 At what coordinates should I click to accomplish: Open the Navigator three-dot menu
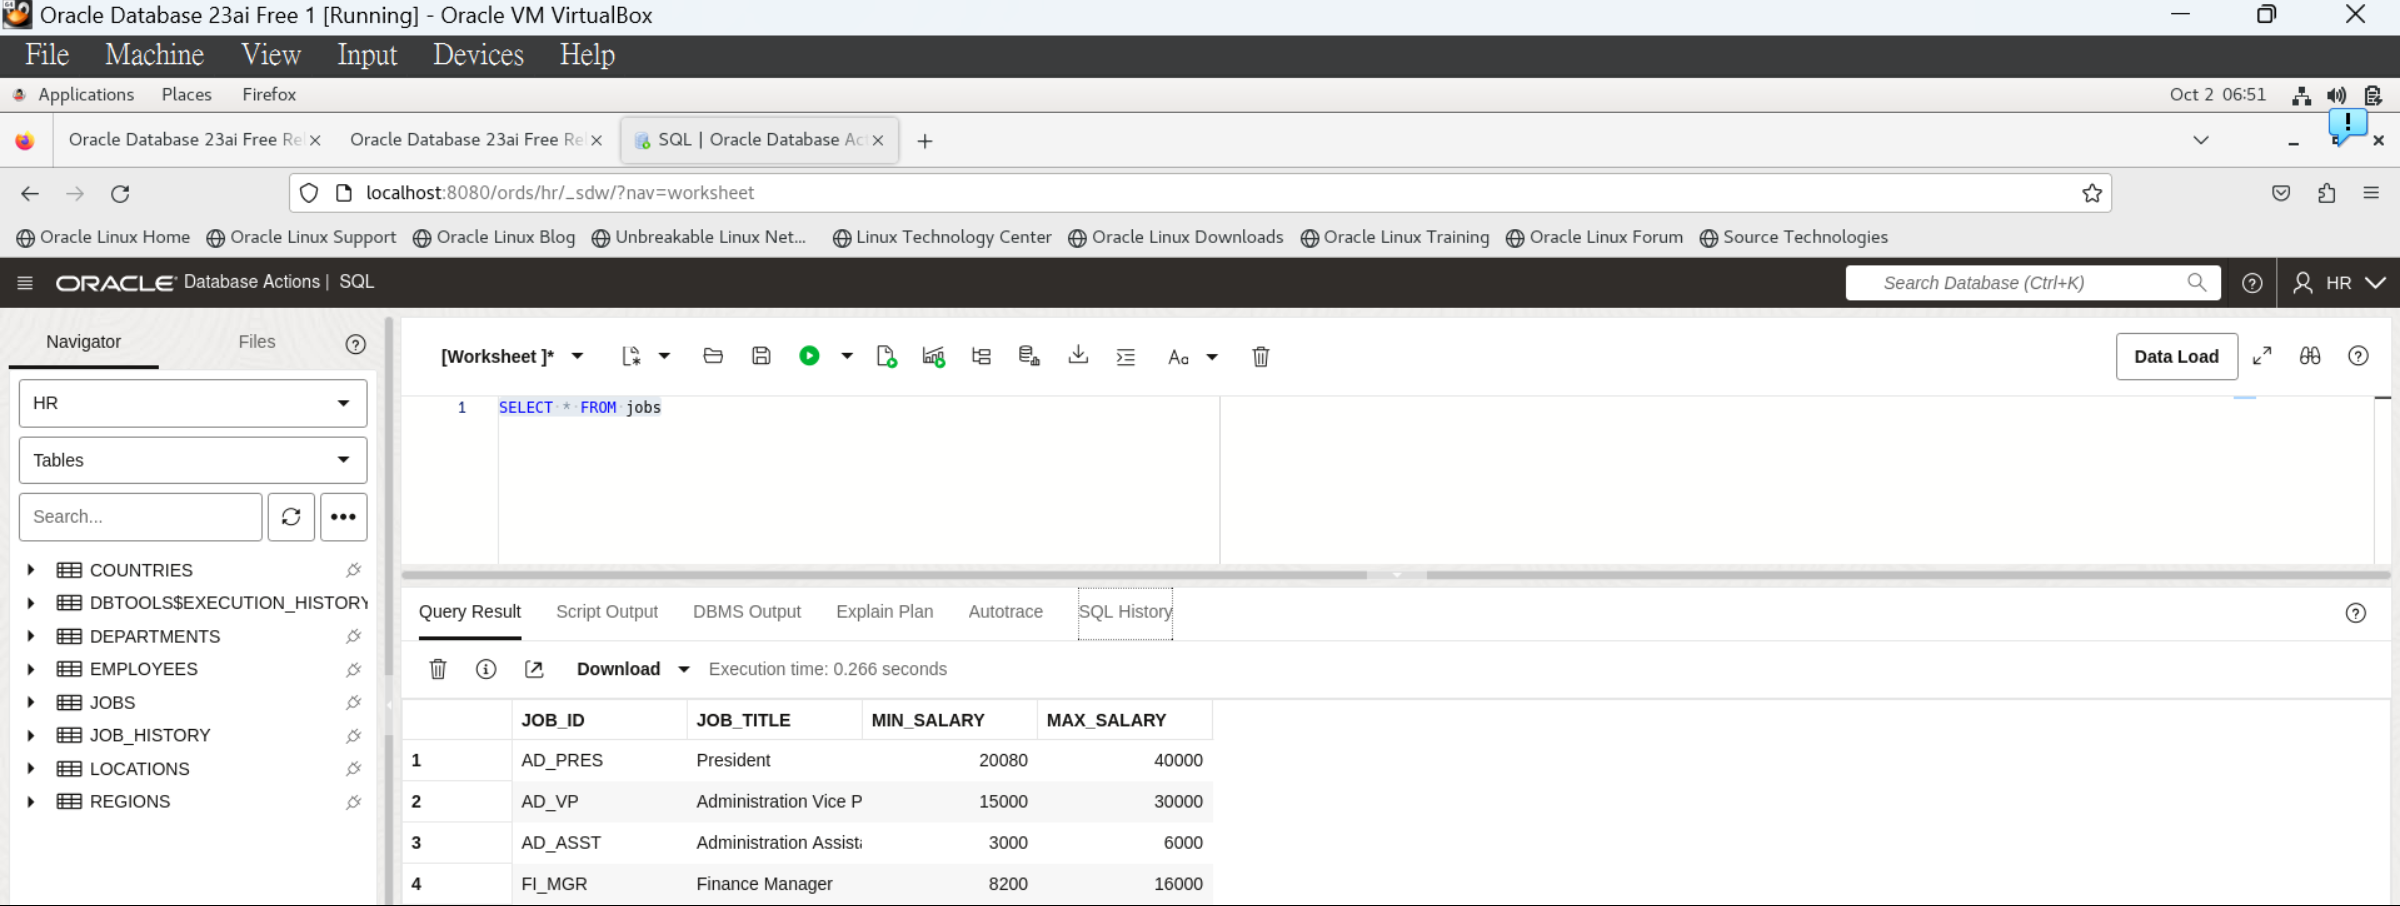point(343,517)
